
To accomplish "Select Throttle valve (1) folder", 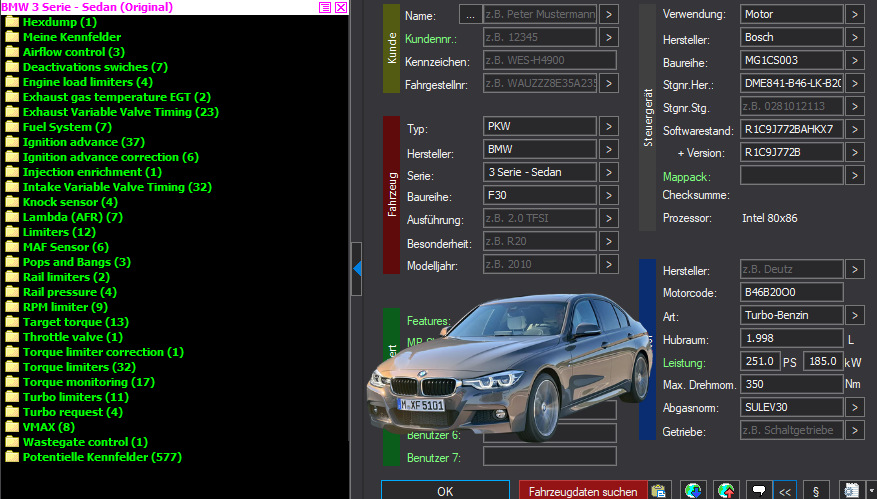I will 64,337.
